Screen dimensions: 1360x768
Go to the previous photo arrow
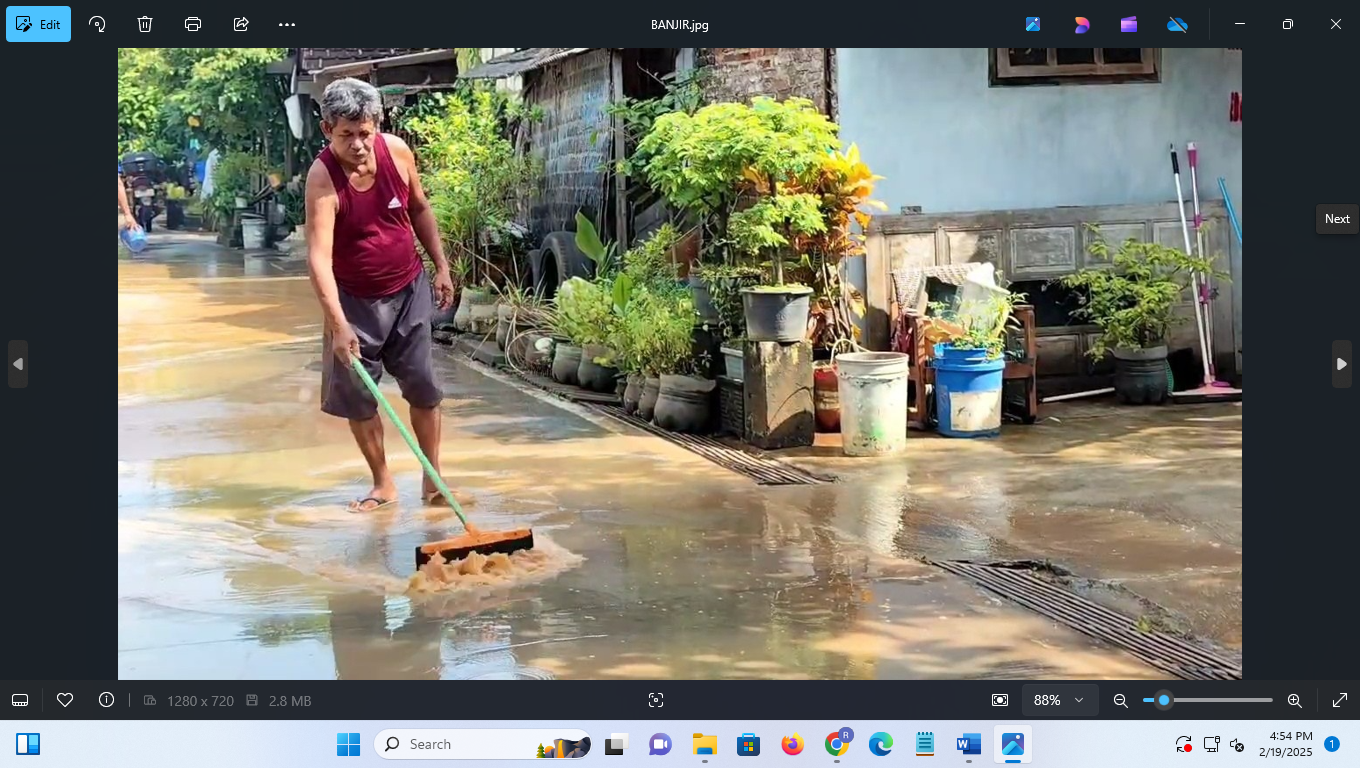pos(17,364)
